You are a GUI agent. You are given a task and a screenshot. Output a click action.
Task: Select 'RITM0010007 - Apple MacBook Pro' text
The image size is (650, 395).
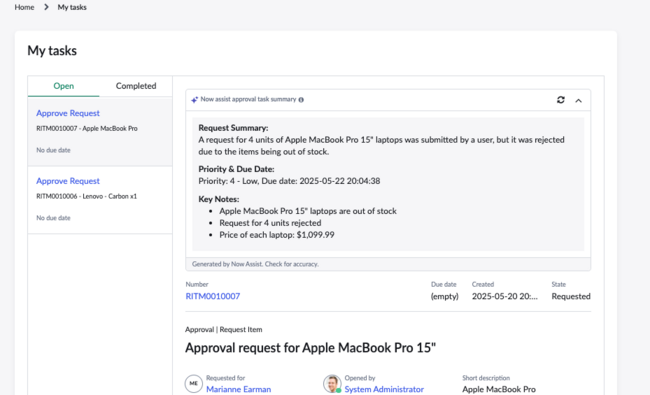pyautogui.click(x=87, y=128)
